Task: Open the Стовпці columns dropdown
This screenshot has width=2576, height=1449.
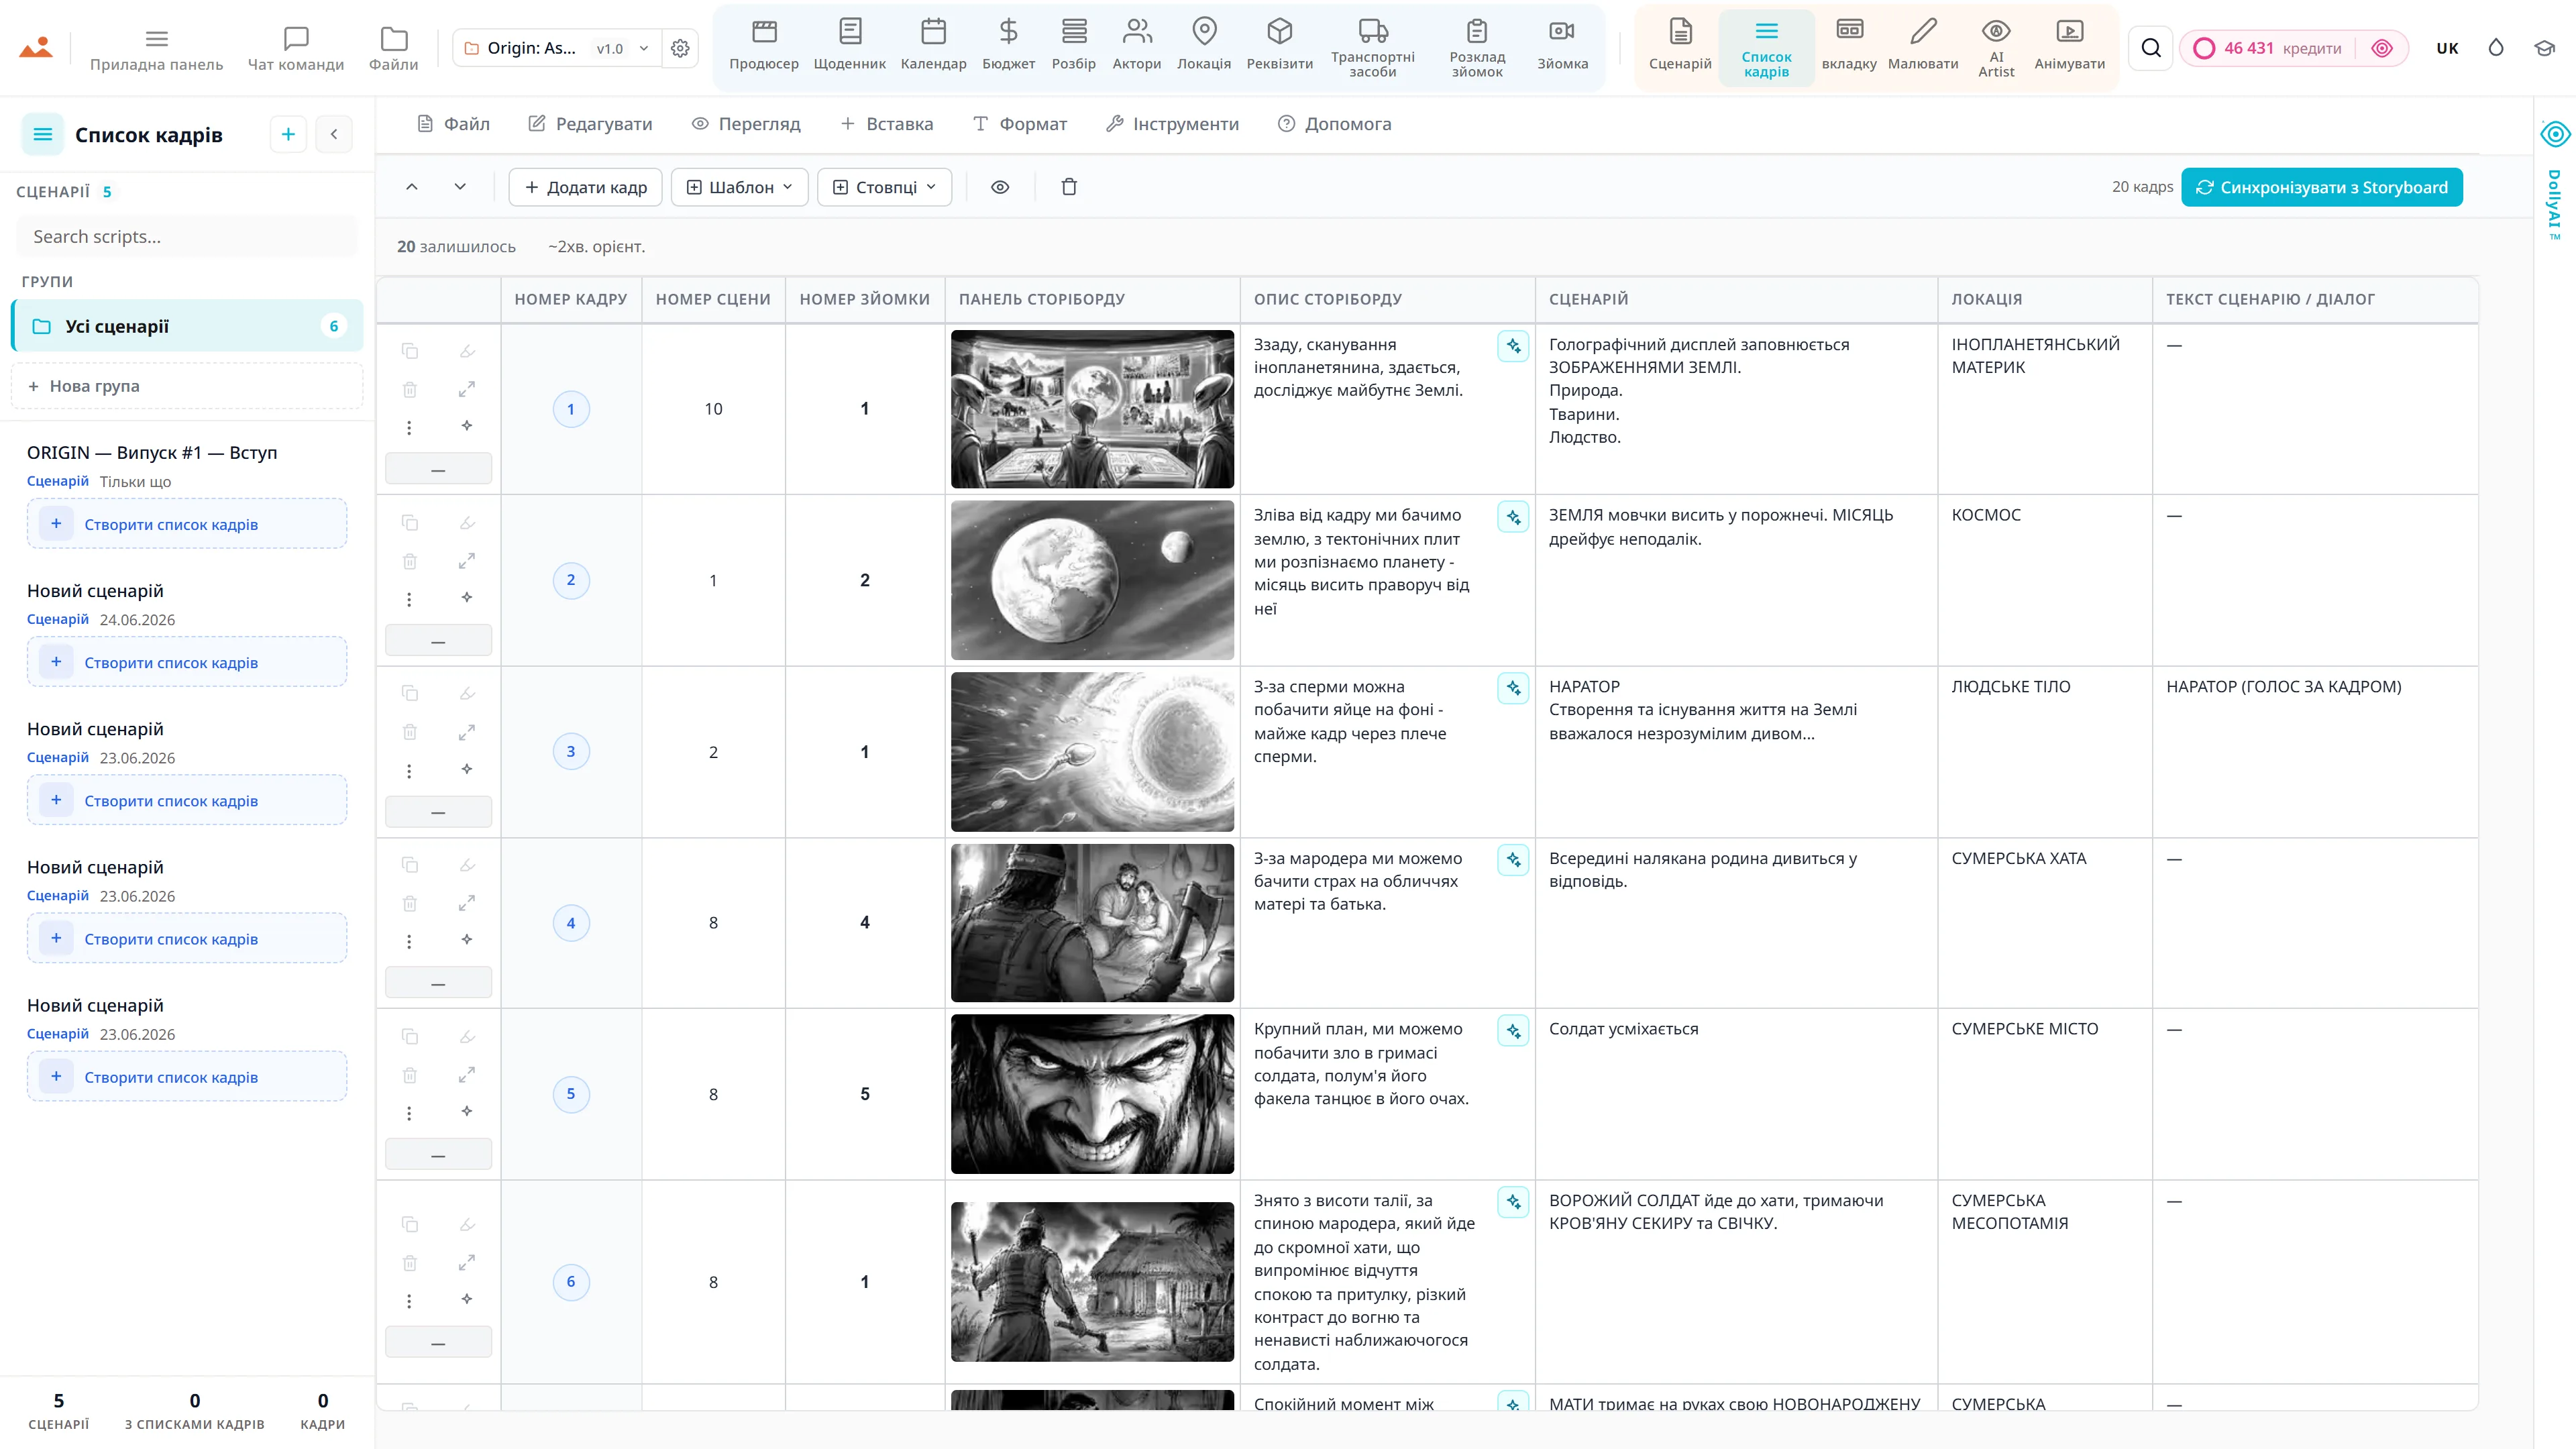Action: (x=885, y=187)
